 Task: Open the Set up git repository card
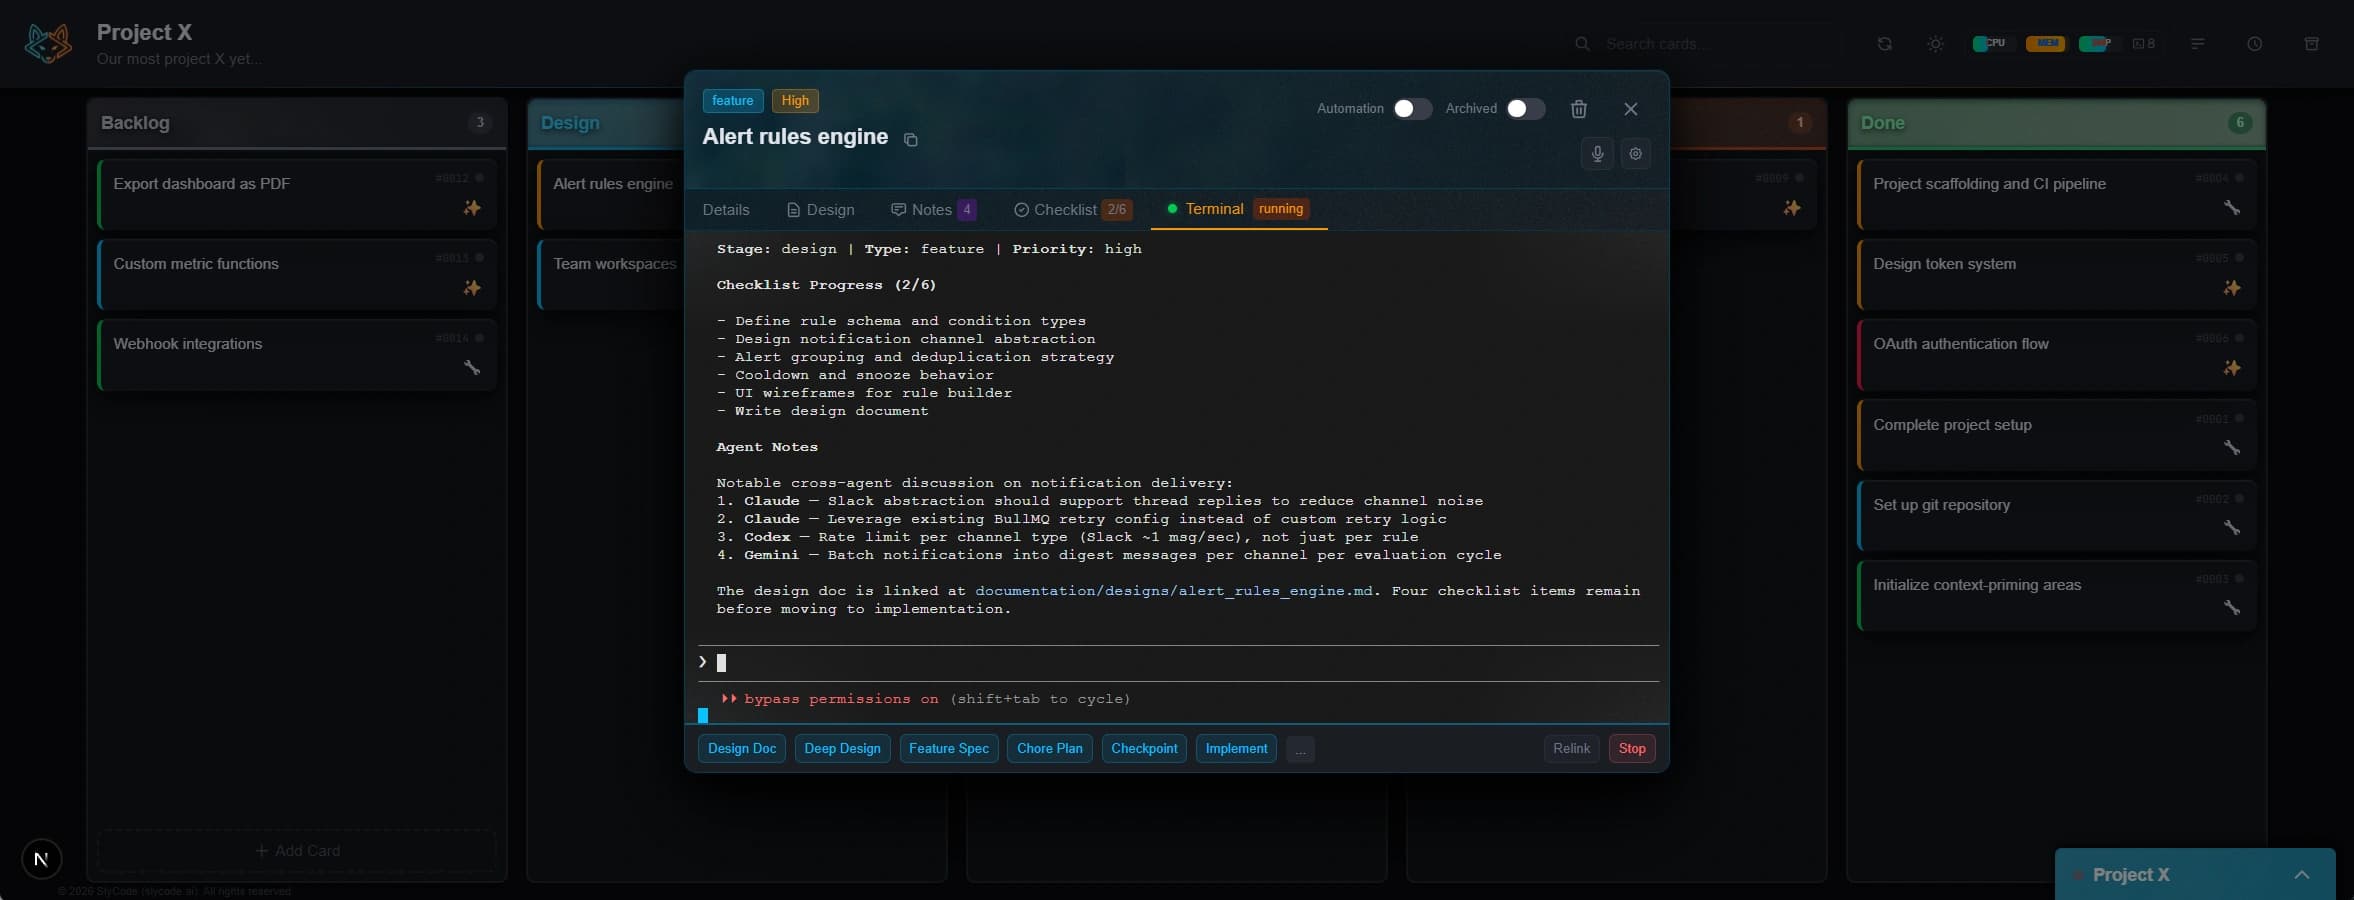[2056, 516]
